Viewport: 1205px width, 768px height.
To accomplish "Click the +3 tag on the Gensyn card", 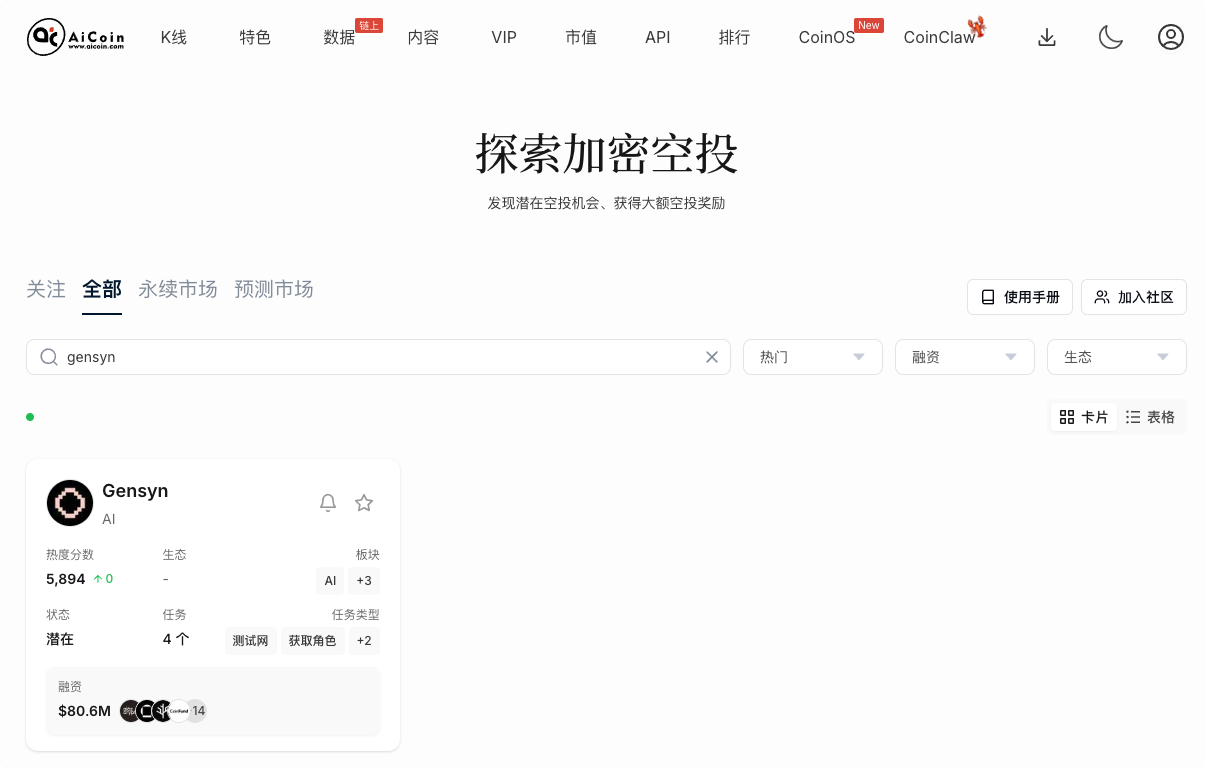I will point(364,580).
